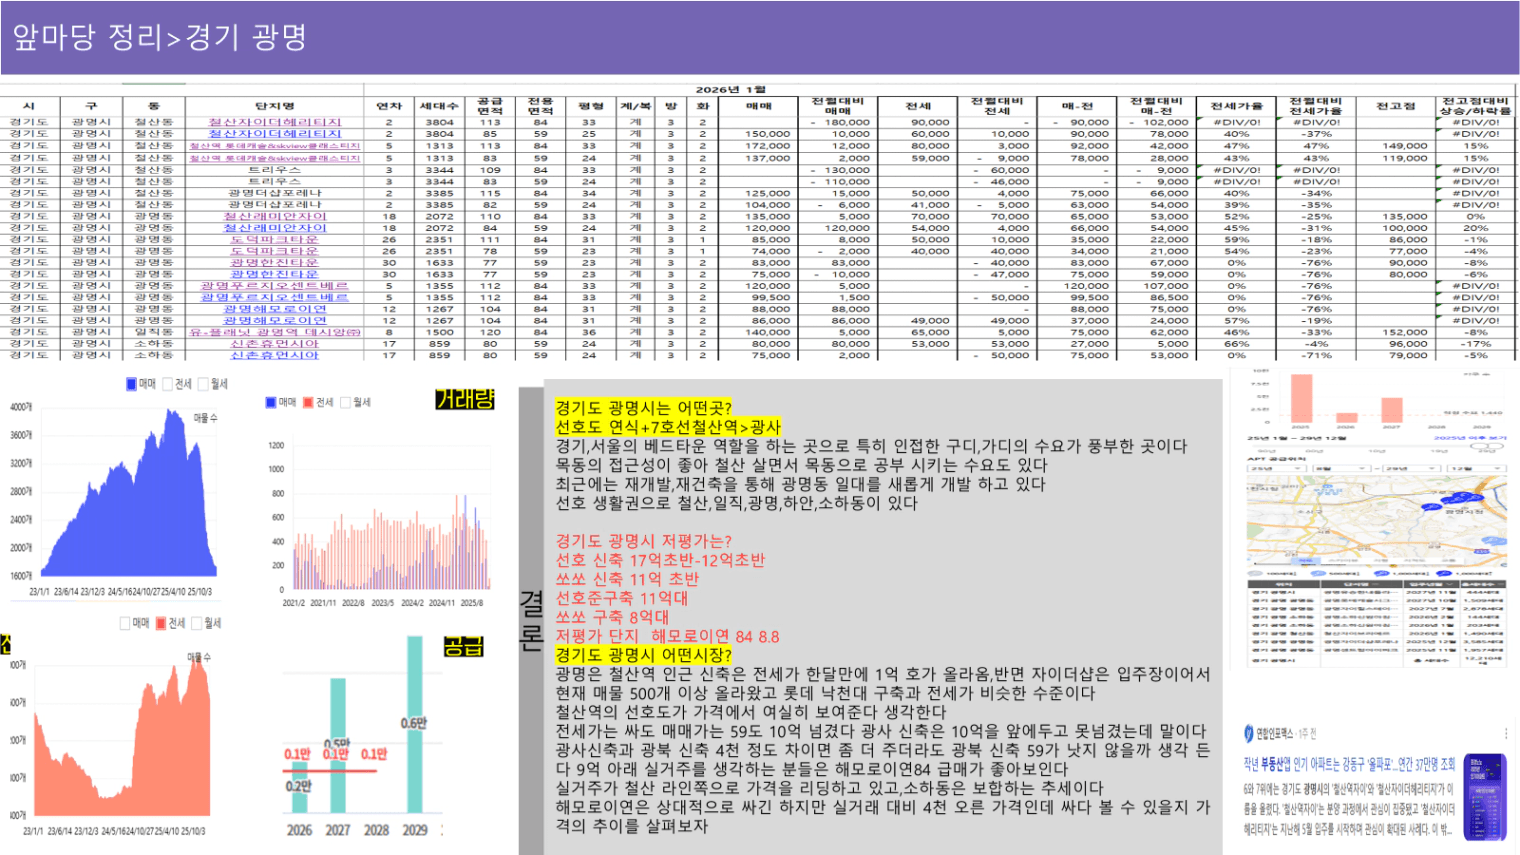Expand the start year 25년 dropdown
The width and height of the screenshot is (1520, 855).
(1276, 468)
